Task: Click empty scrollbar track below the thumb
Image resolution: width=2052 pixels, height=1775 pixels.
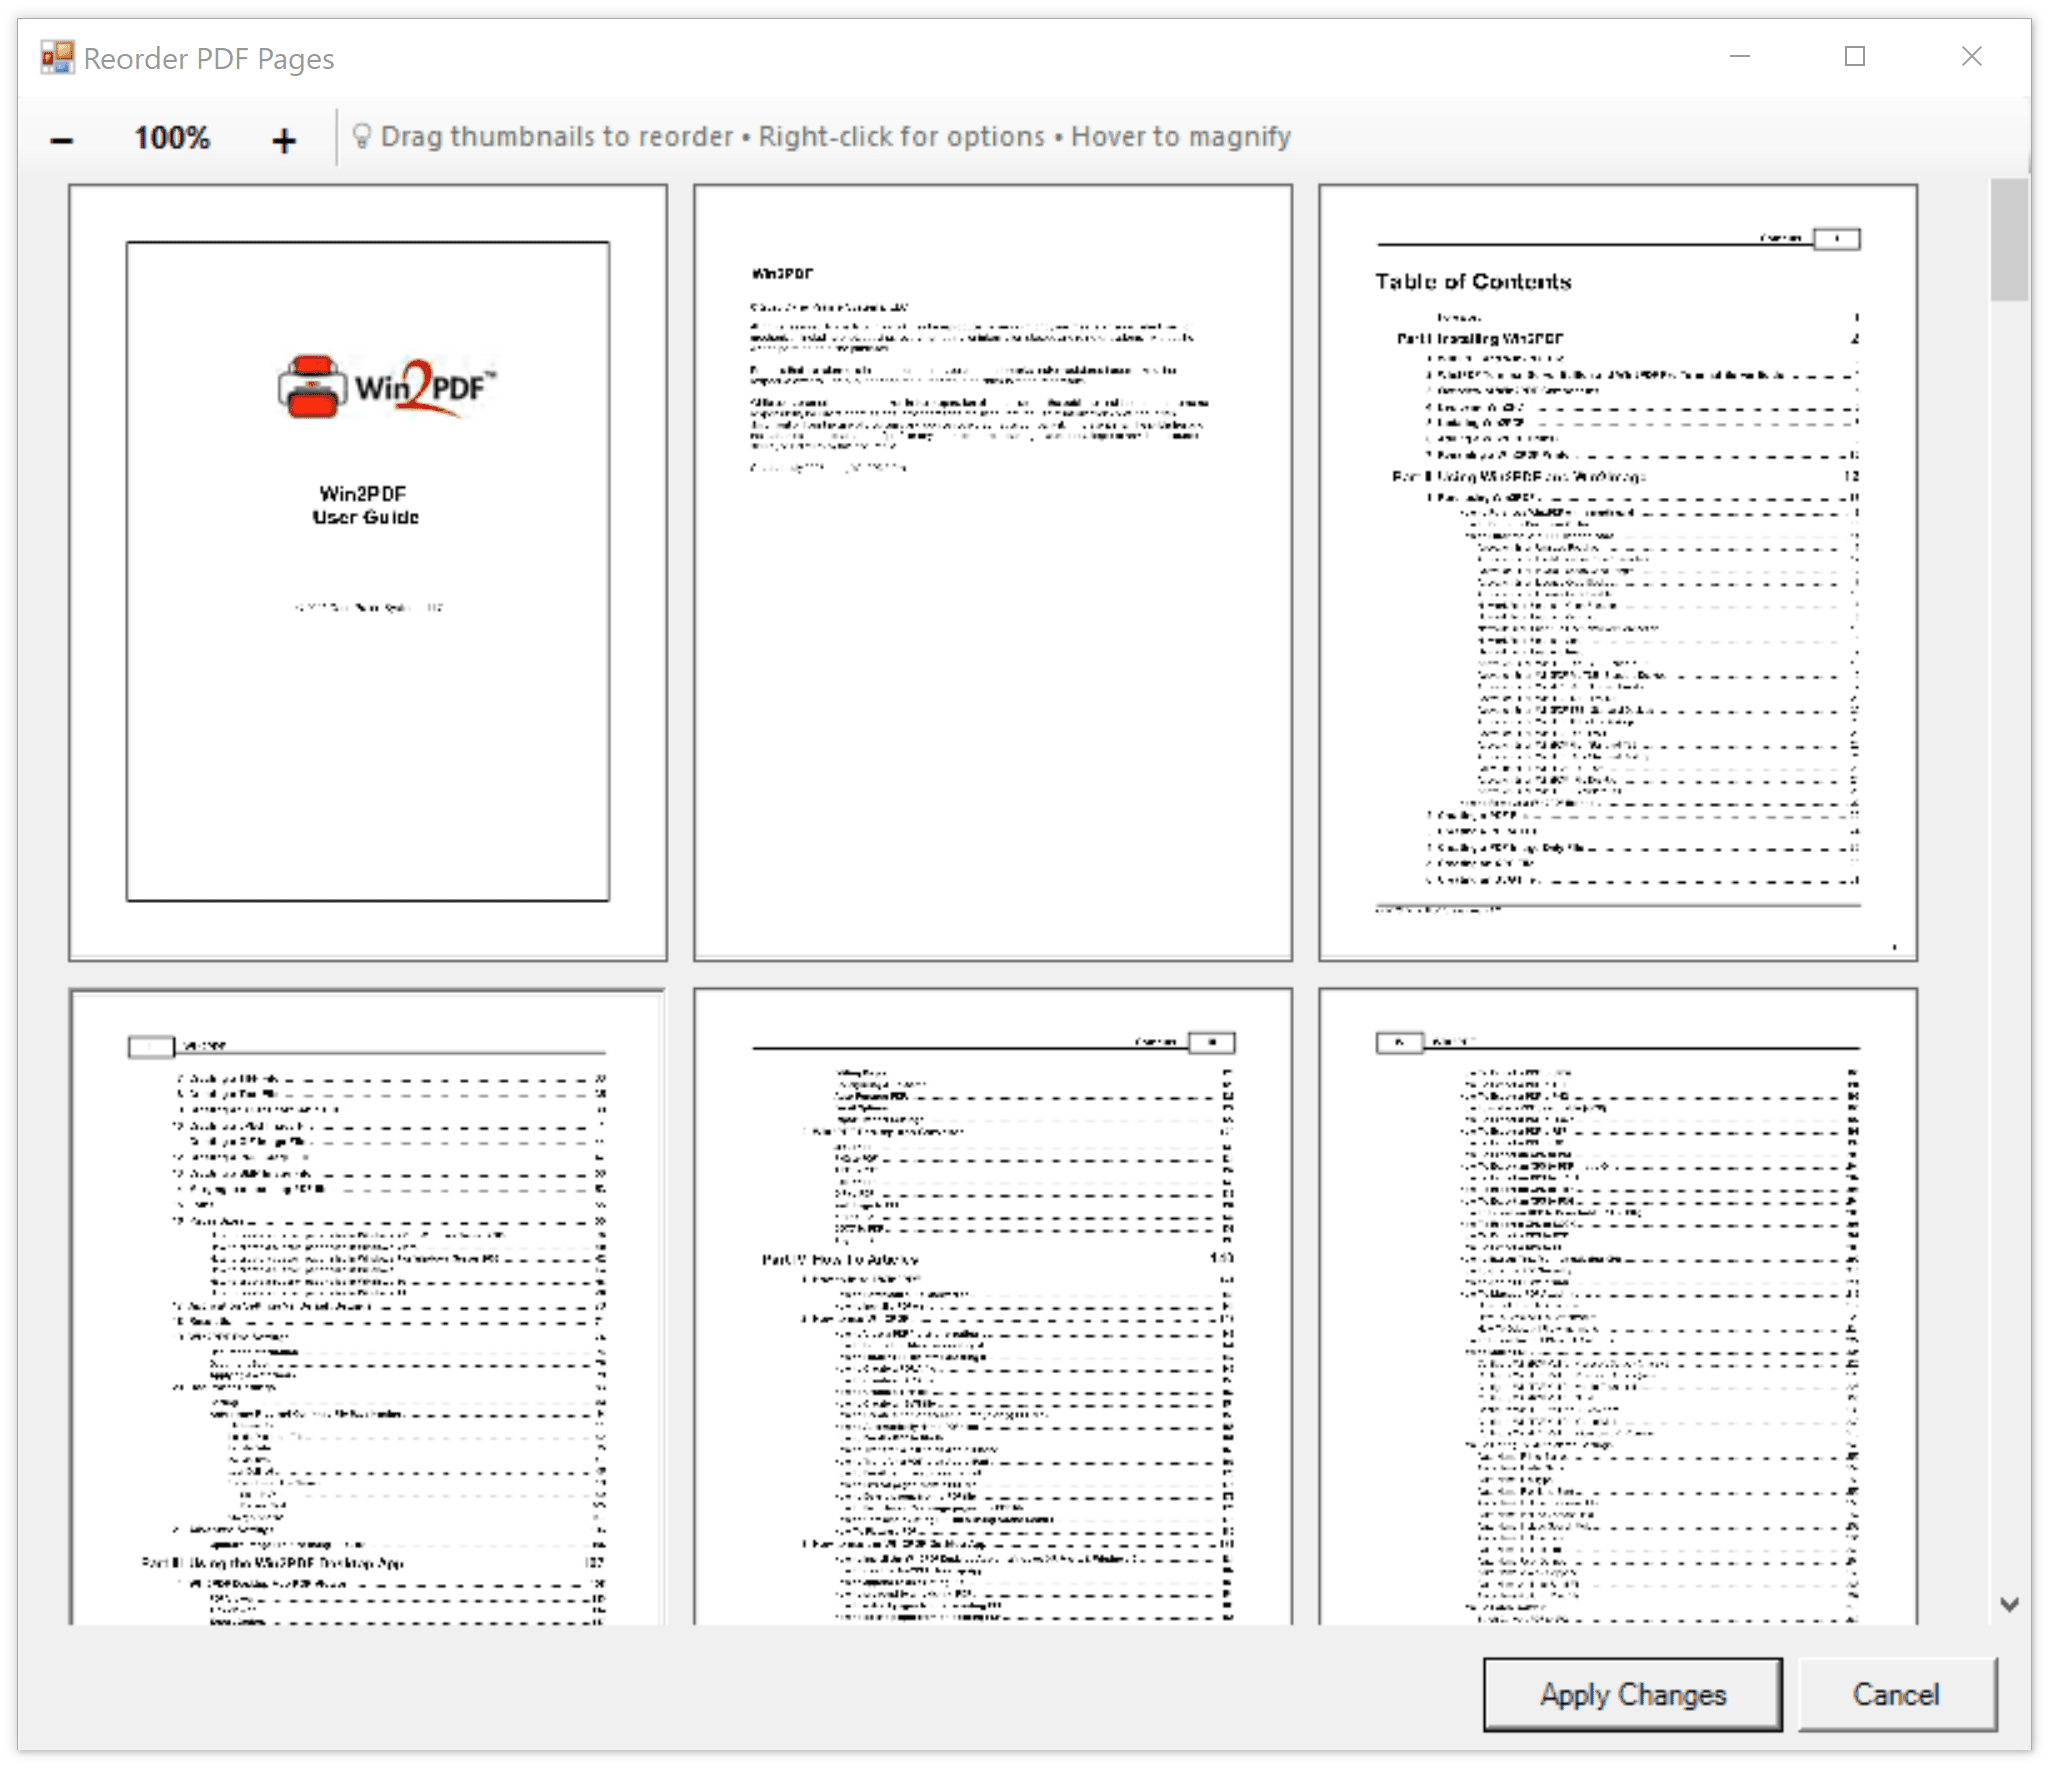Action: point(2009,900)
